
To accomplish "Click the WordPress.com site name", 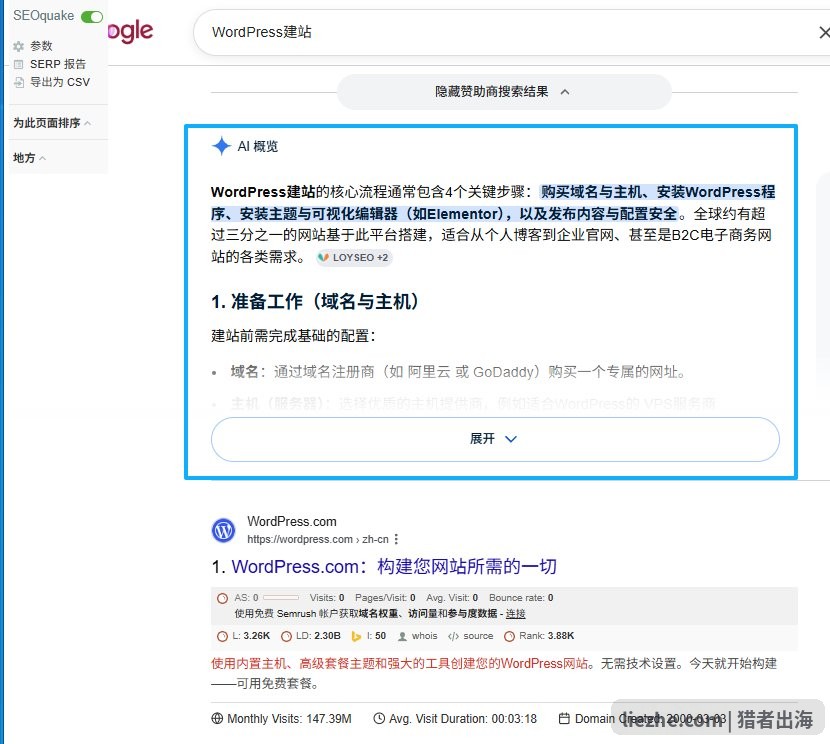I will [292, 522].
